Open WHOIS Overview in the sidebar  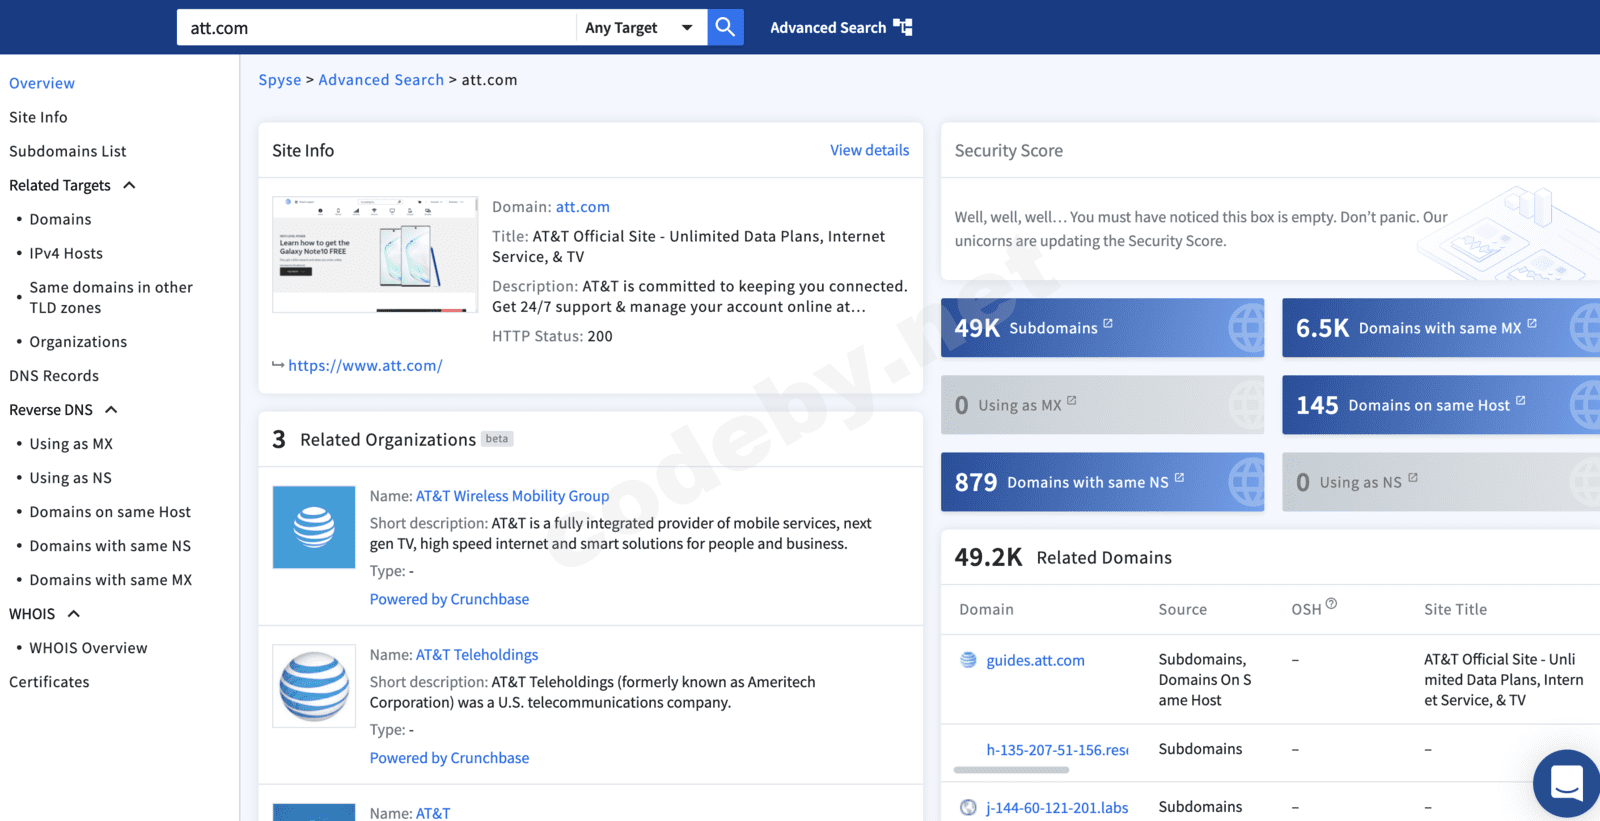coord(88,648)
